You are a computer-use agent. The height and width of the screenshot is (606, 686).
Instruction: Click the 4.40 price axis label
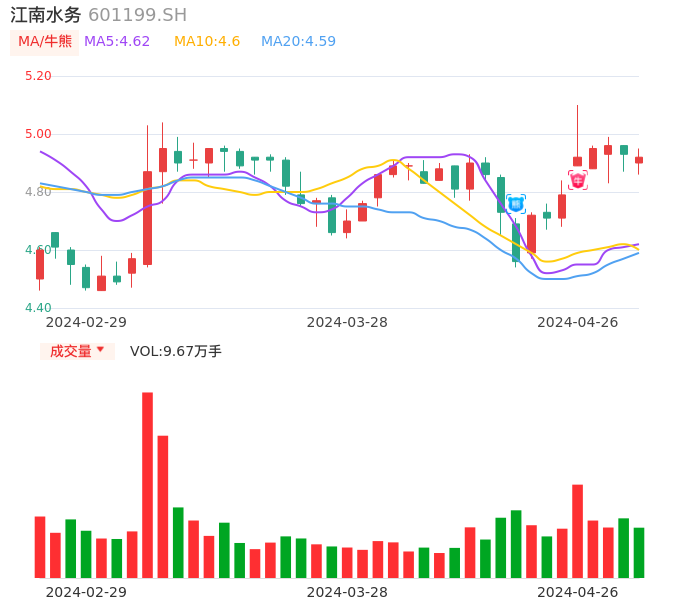pyautogui.click(x=38, y=308)
